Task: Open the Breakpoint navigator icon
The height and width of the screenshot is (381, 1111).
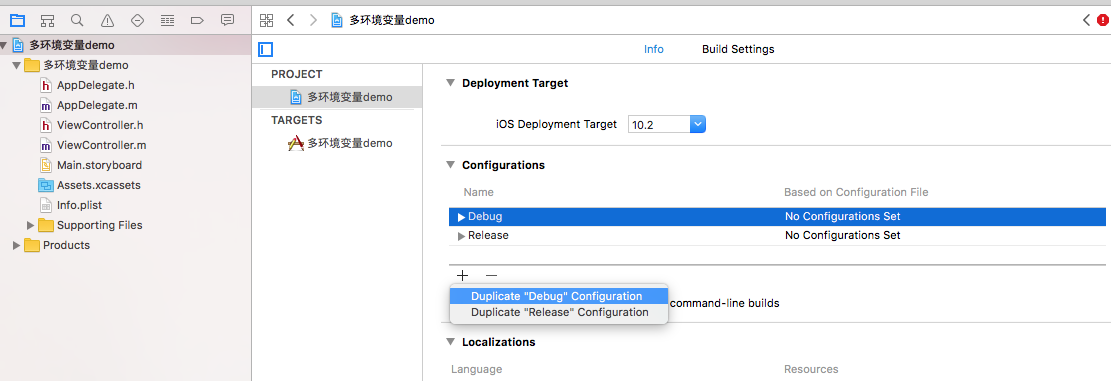Action: (198, 20)
